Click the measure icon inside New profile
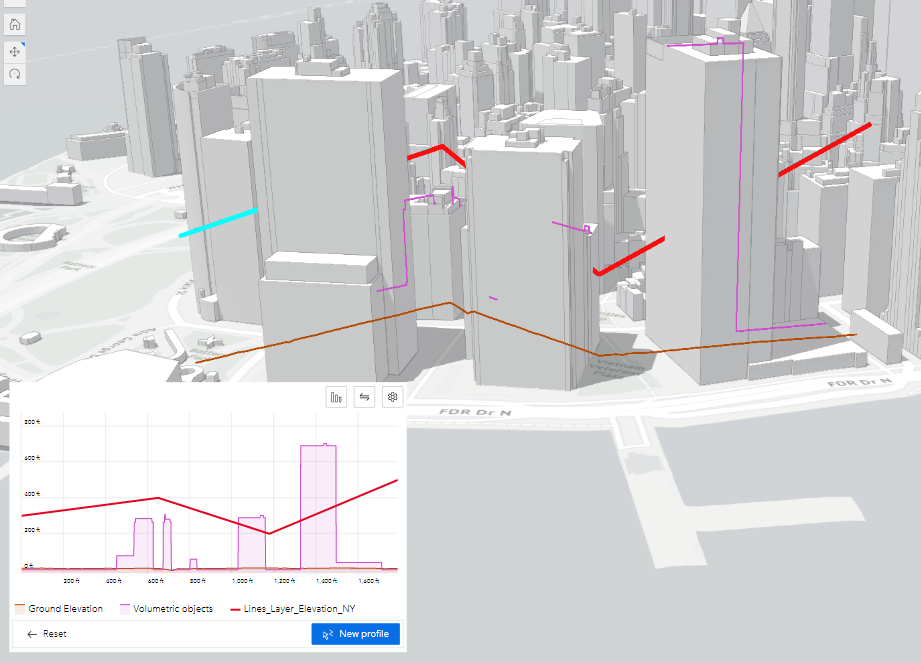Viewport: 921px width, 663px height. coord(330,633)
